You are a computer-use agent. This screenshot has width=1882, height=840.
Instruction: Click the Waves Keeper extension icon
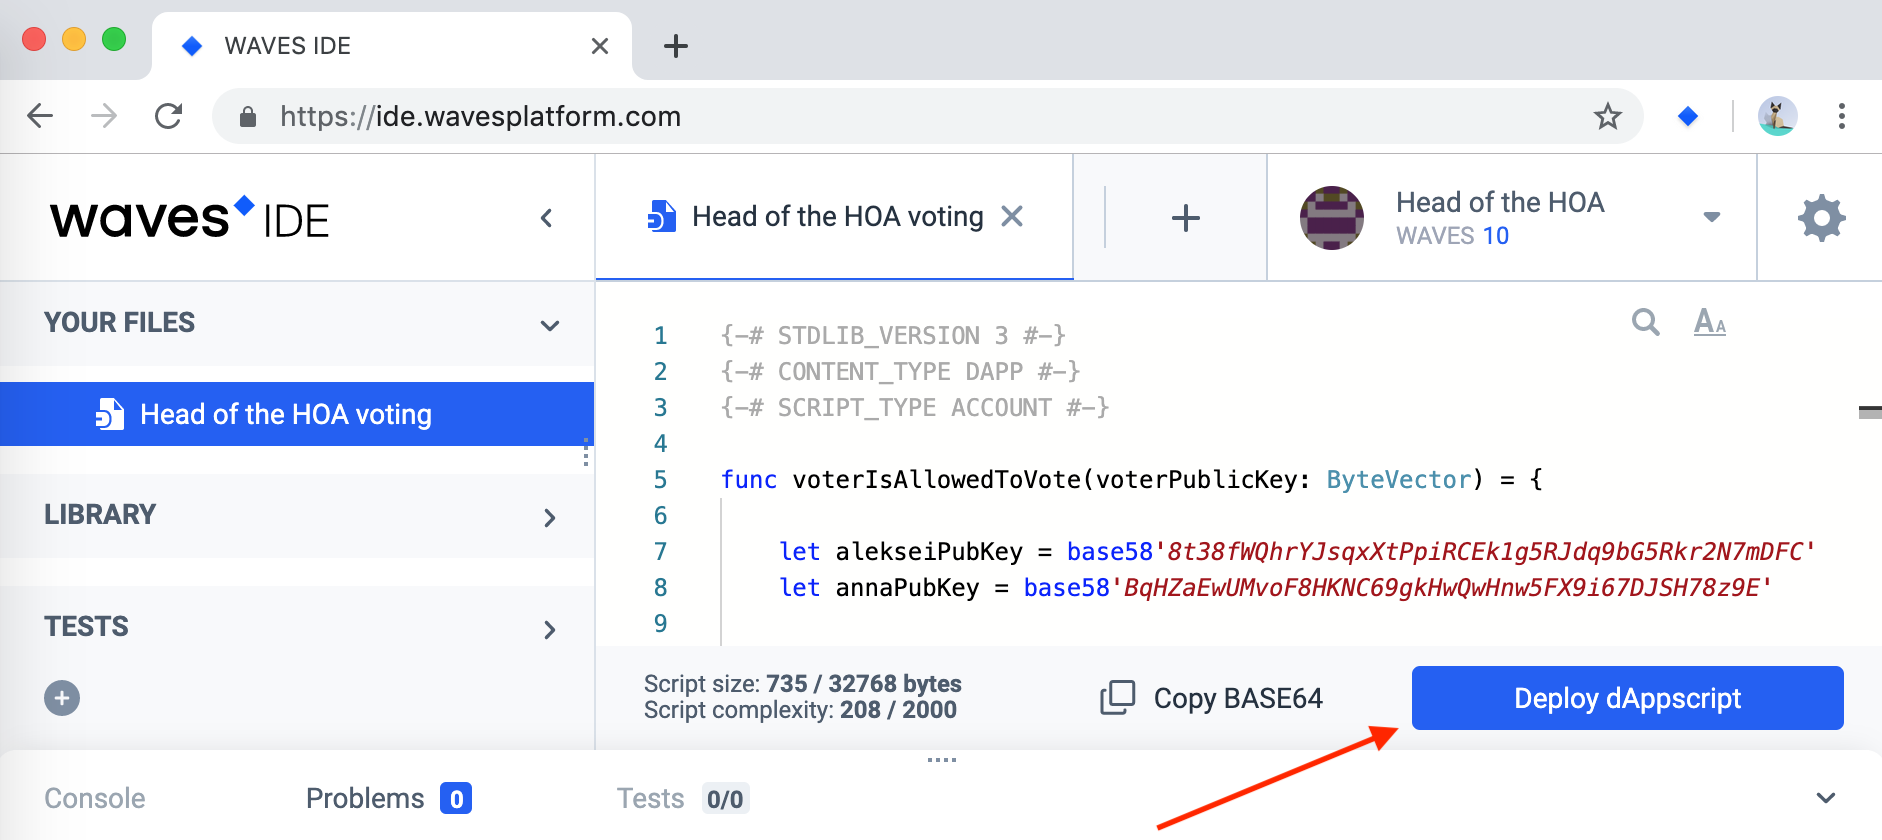tap(1688, 116)
